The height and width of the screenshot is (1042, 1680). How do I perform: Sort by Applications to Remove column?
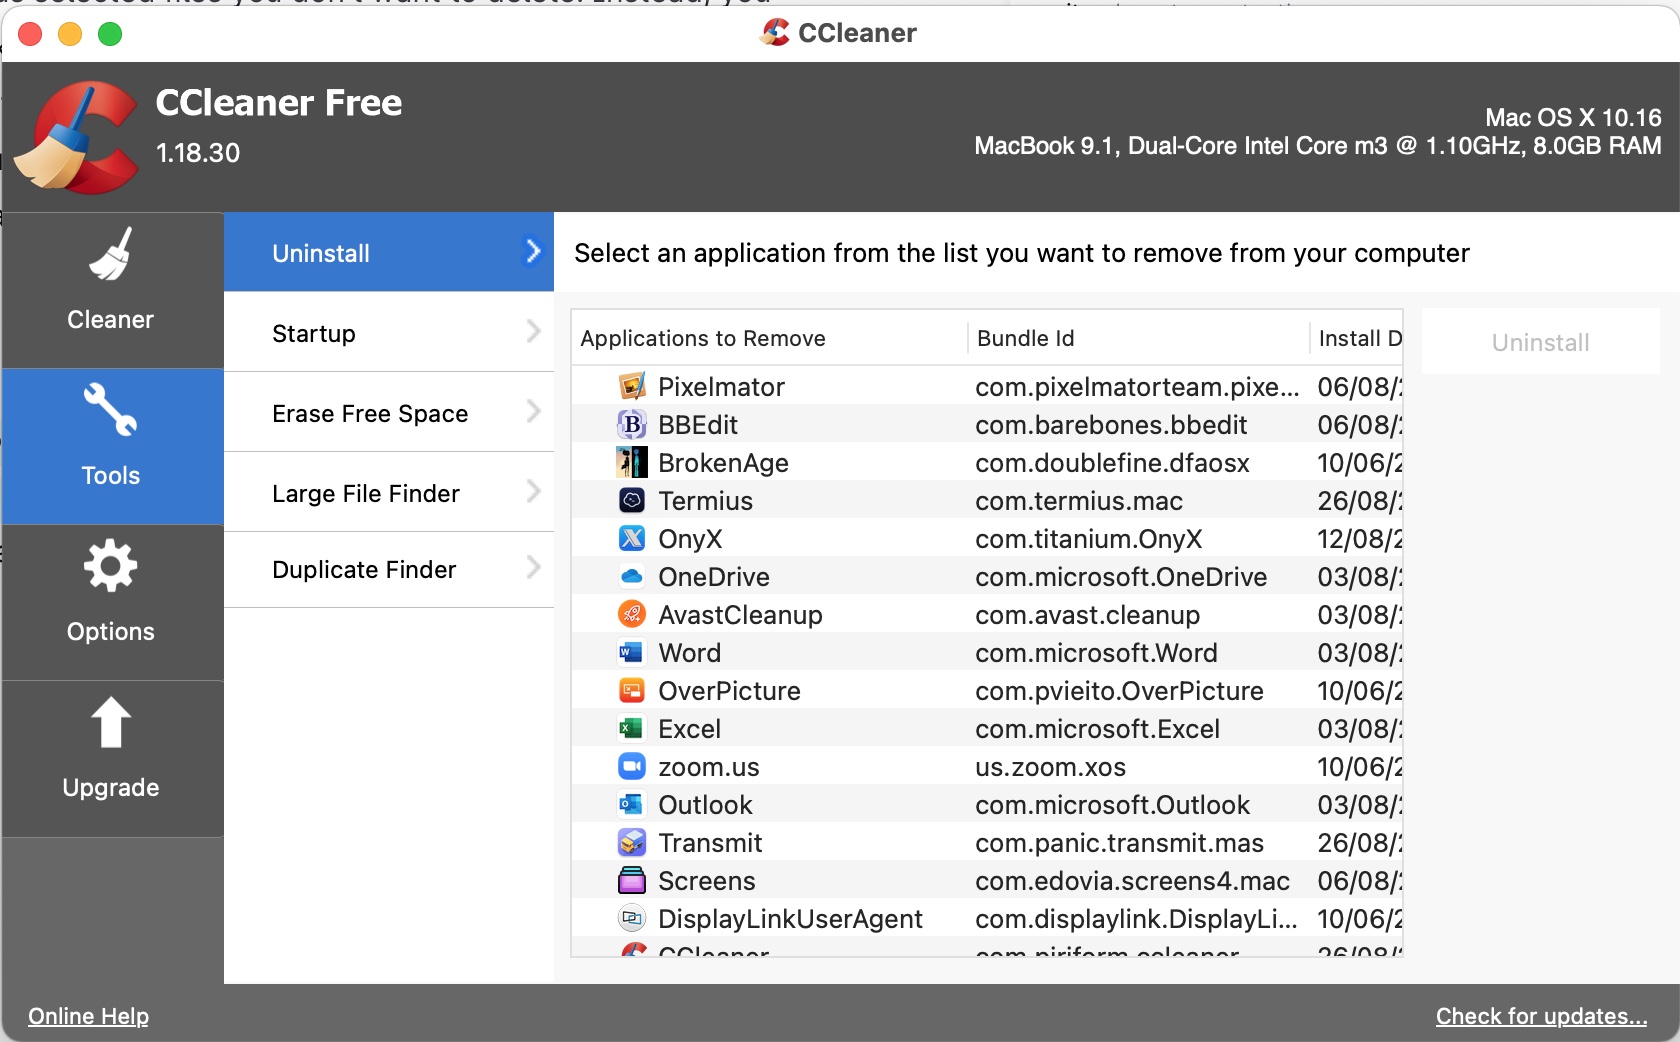[x=769, y=338]
